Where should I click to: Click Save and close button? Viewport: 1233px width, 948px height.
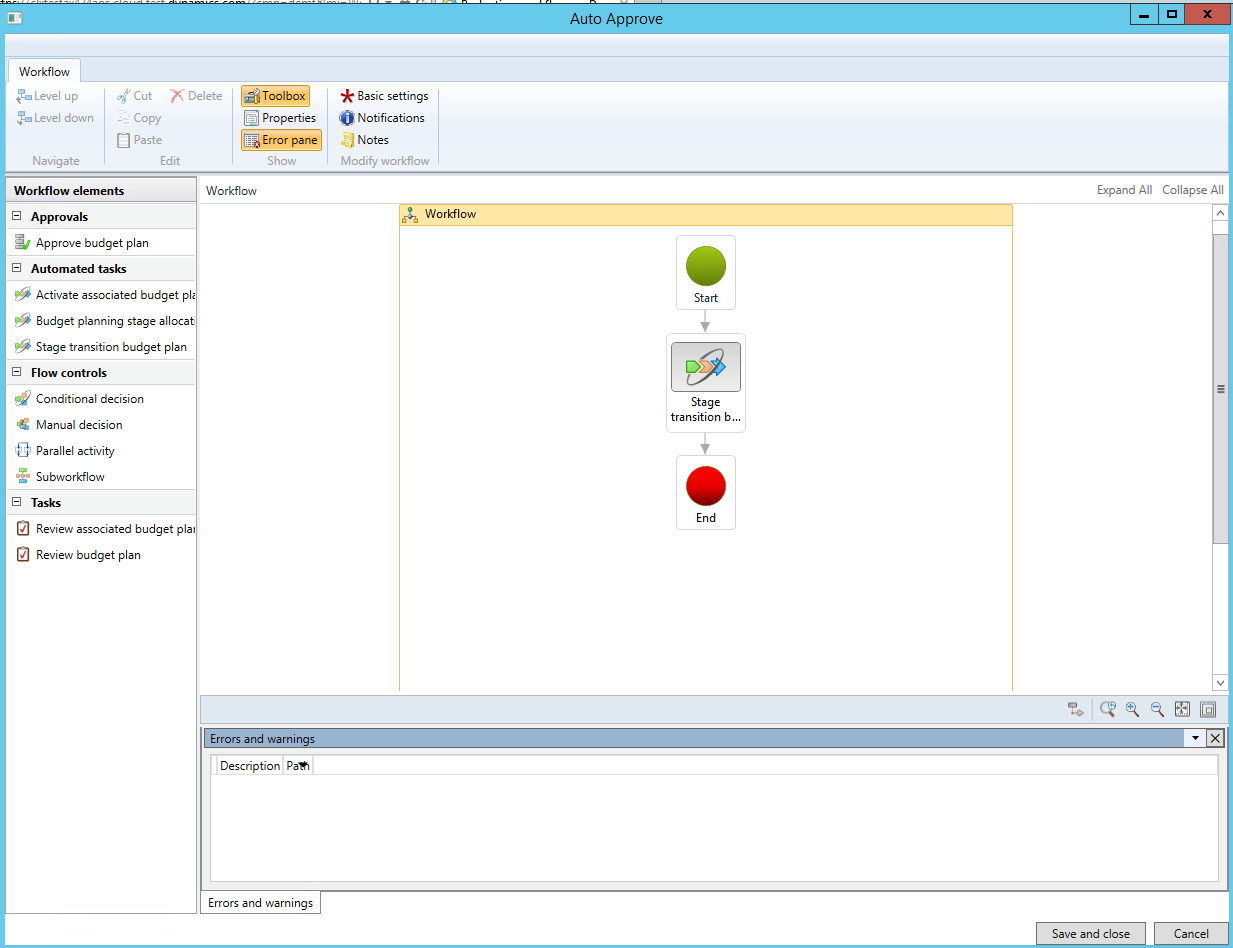(1091, 934)
